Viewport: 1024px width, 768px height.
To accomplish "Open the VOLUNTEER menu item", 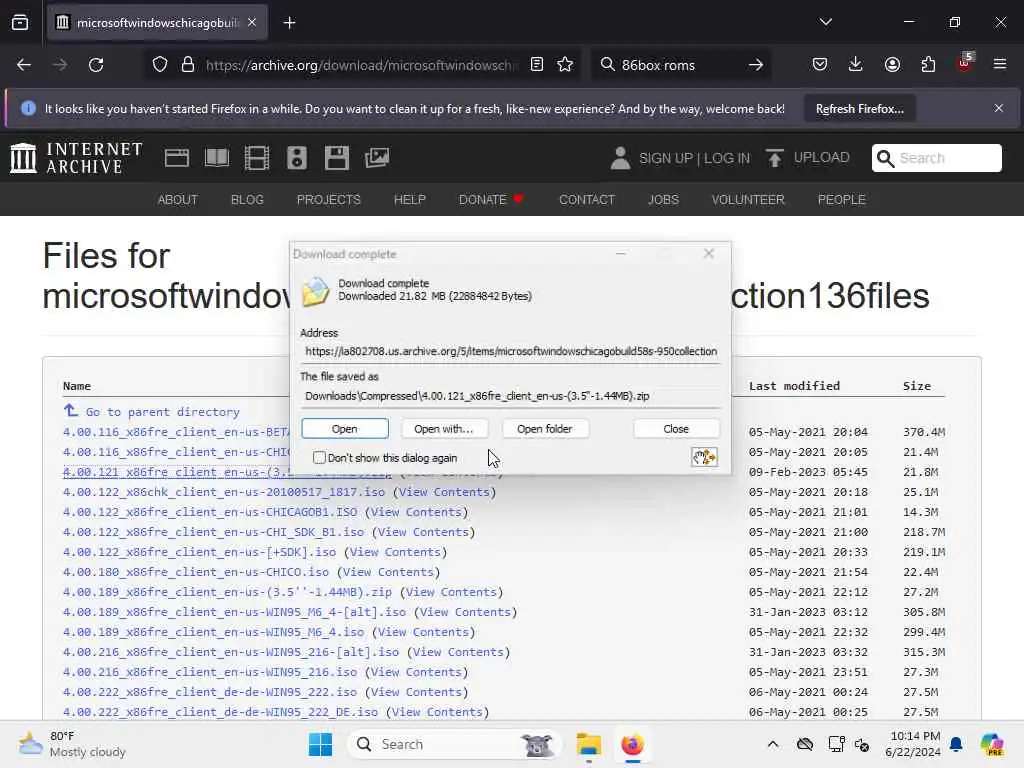I will (x=748, y=200).
